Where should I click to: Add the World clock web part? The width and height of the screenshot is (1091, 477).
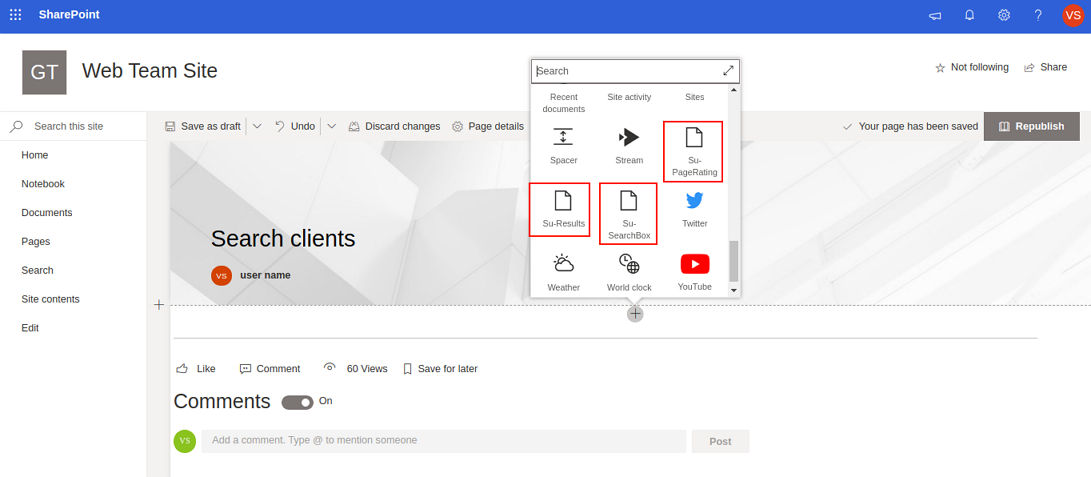tap(629, 270)
